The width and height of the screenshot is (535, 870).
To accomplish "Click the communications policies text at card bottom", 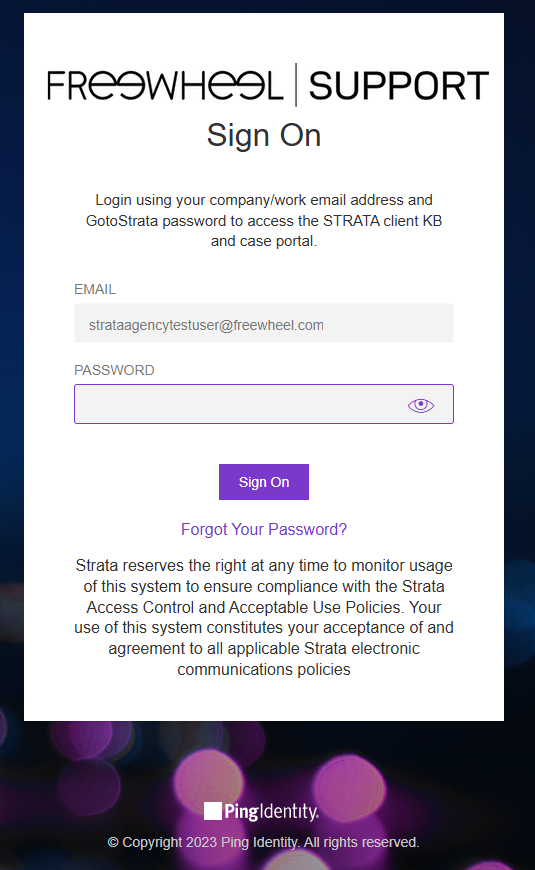I will point(264,669).
